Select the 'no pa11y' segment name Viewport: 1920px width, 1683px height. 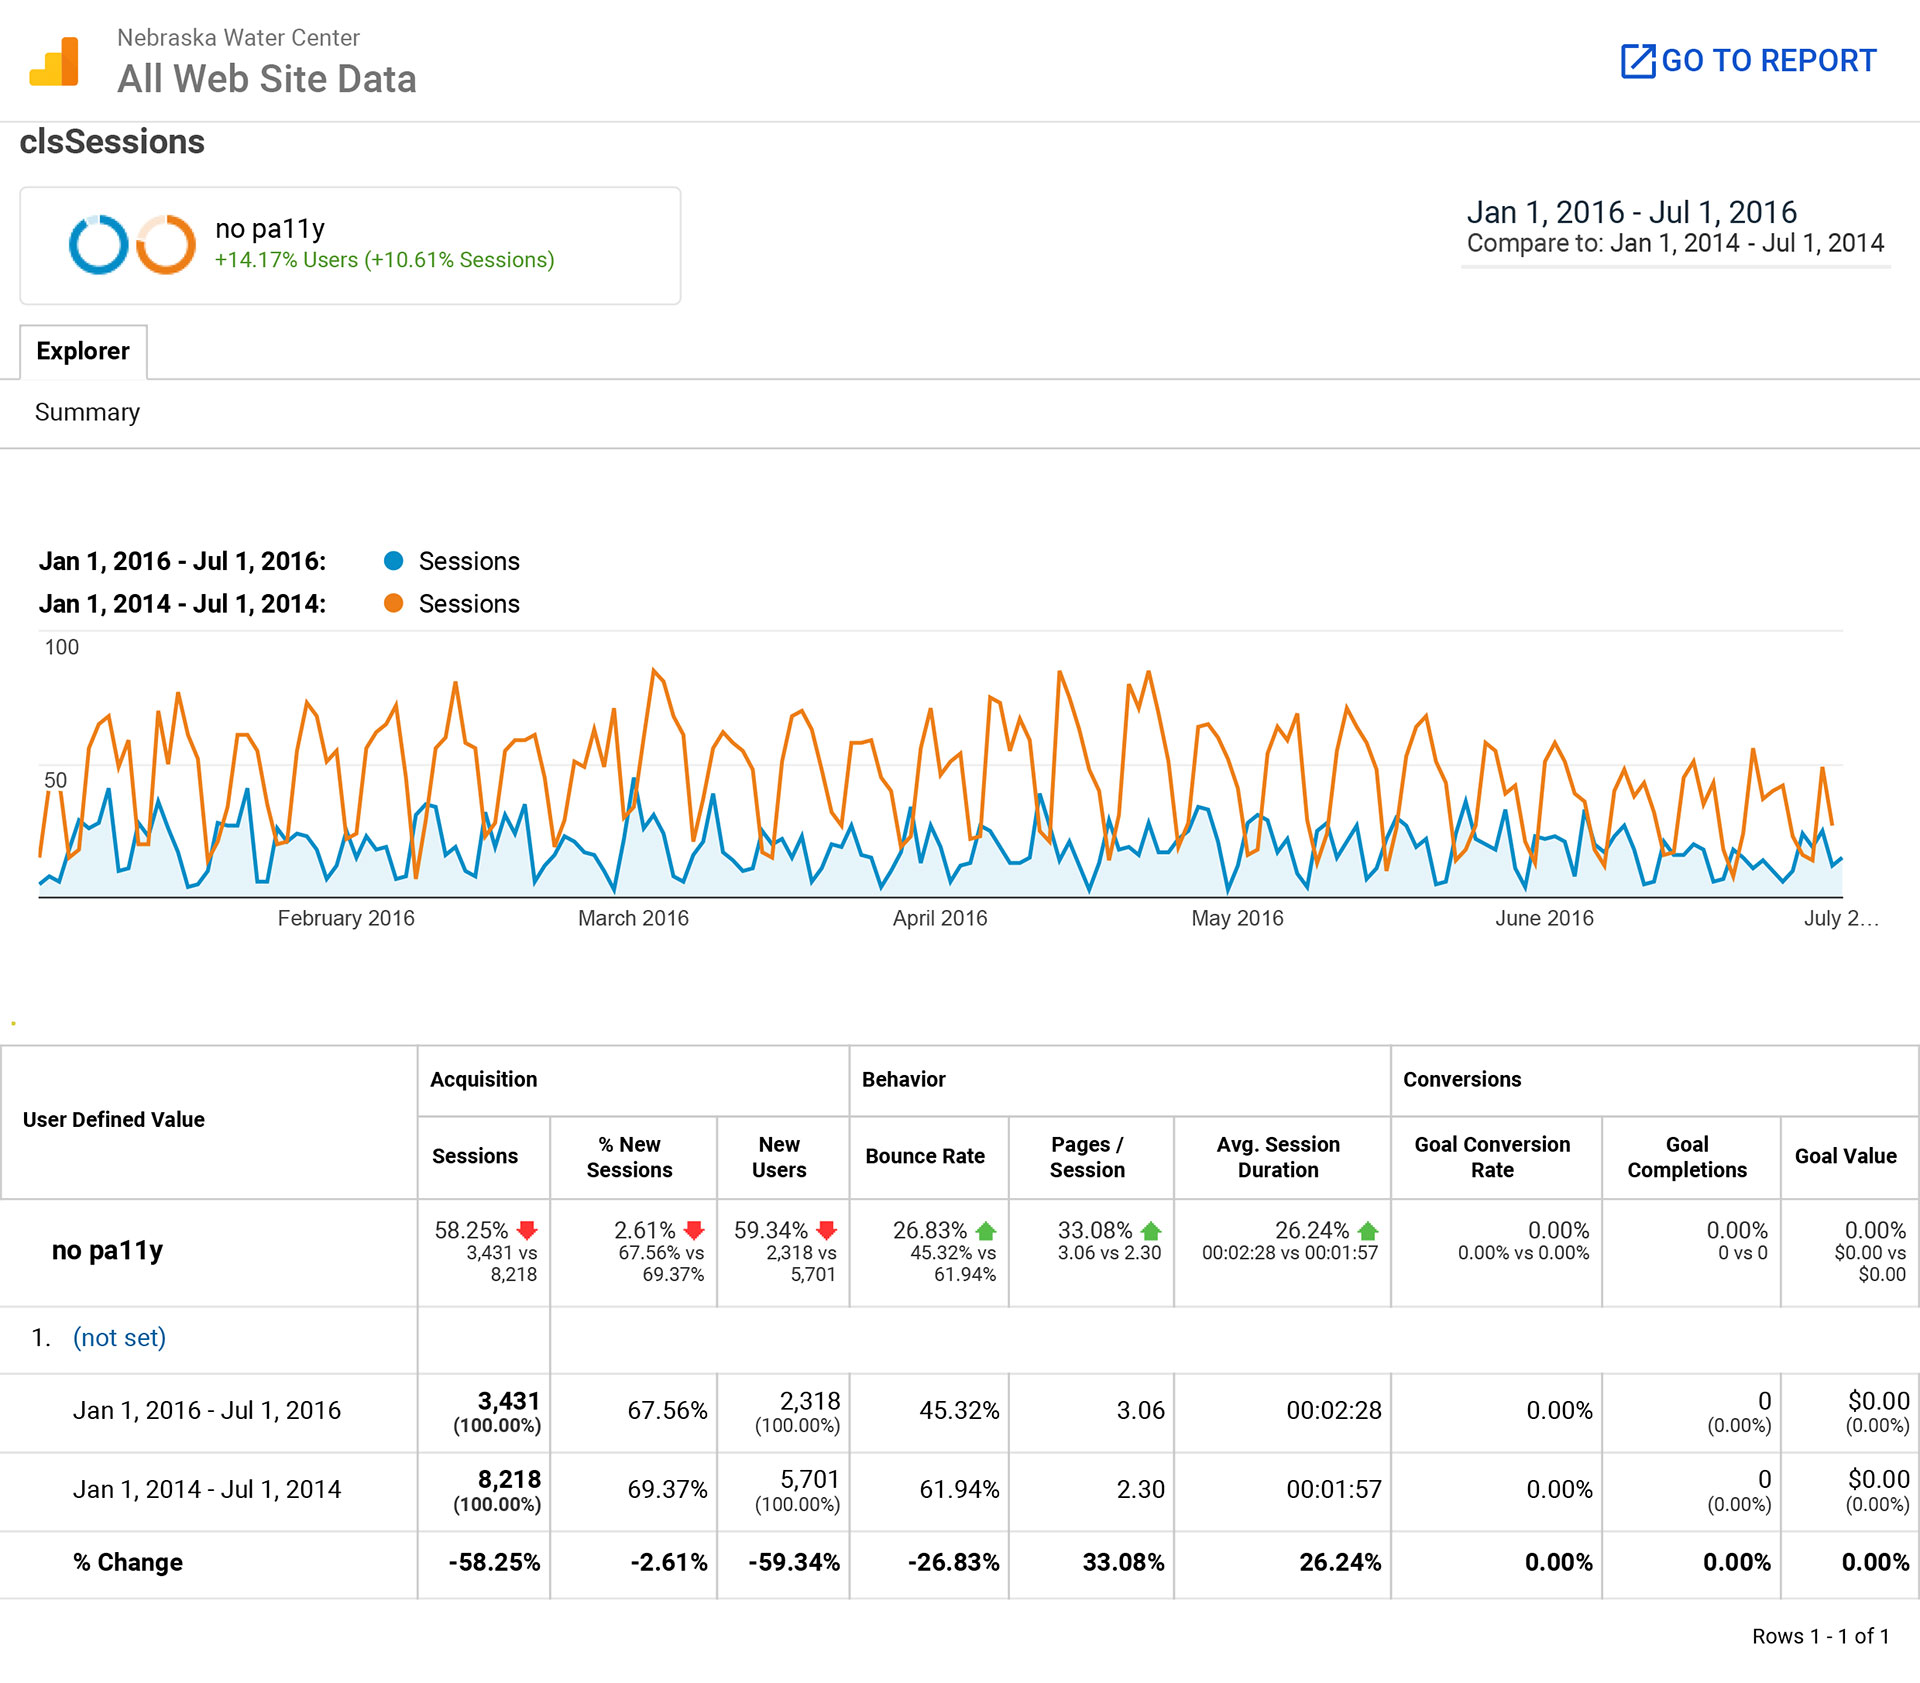click(x=270, y=229)
